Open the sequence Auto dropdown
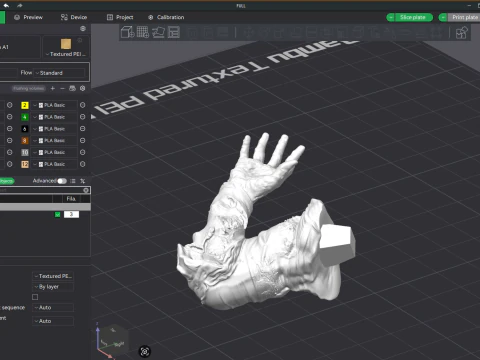480x360 pixels. (53, 308)
